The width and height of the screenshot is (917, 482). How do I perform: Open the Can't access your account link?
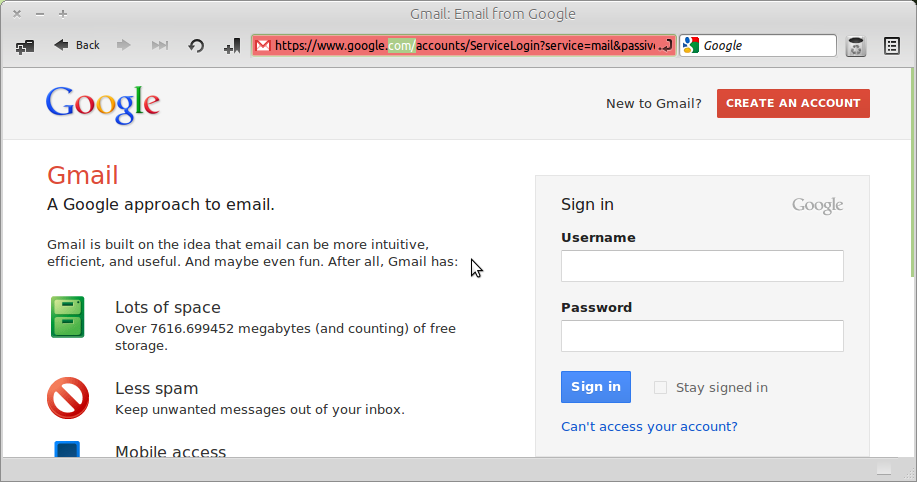point(649,426)
